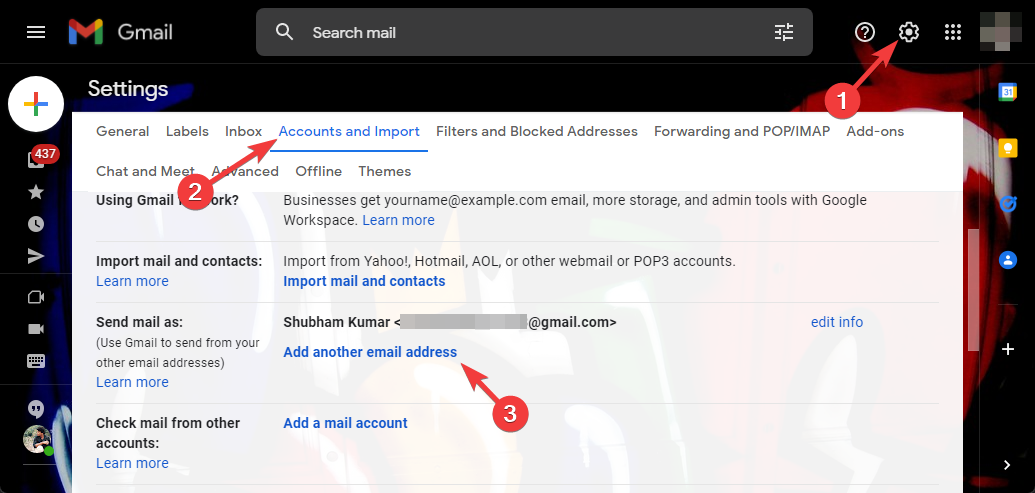Screen dimensions: 1035x493
Task: Click the Compose plus button
Action: [x=36, y=104]
